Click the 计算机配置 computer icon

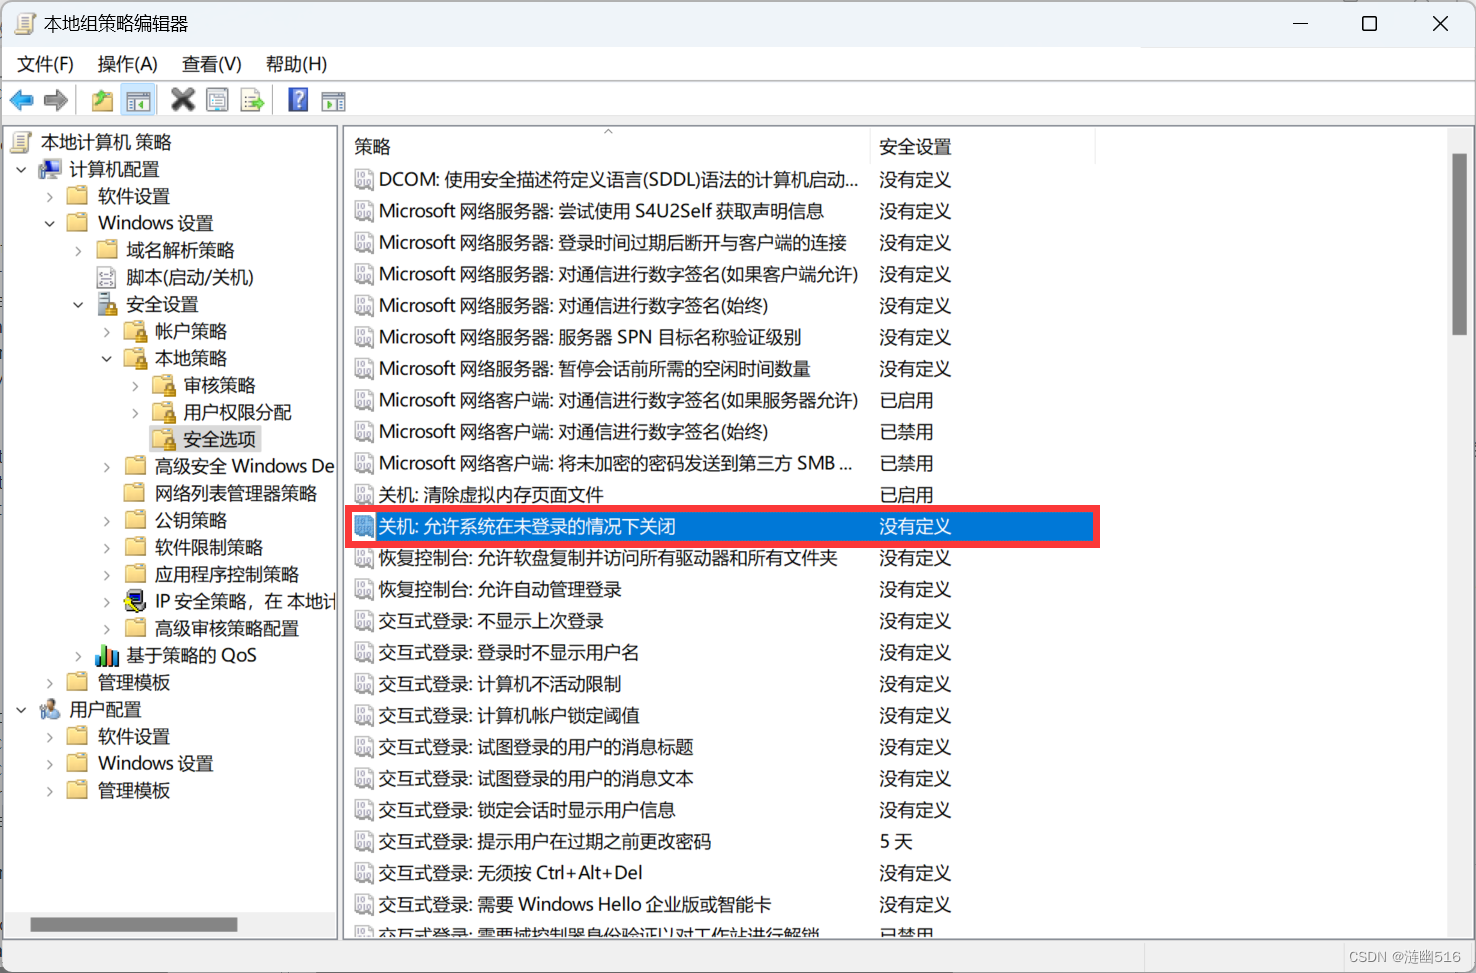(x=50, y=169)
